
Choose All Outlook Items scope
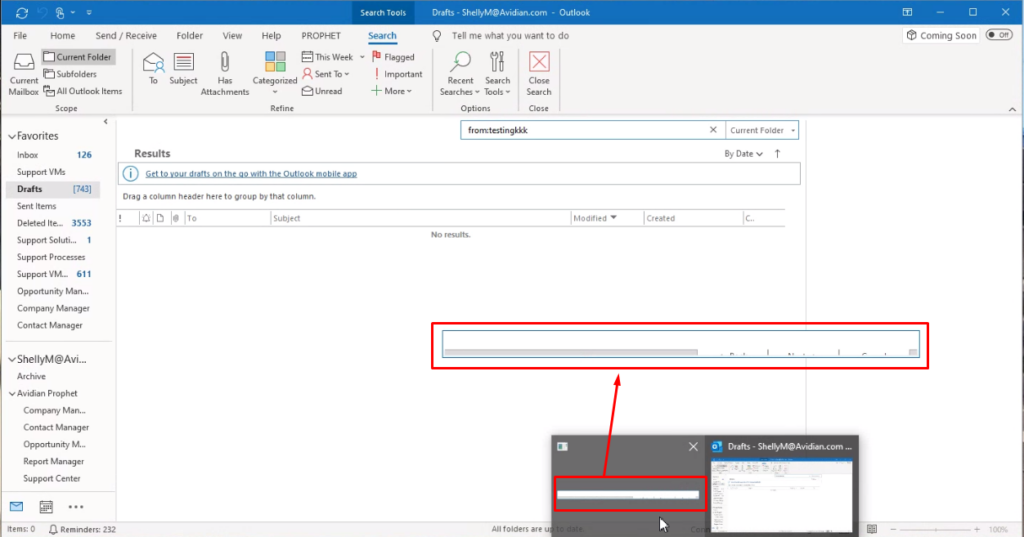pos(83,91)
